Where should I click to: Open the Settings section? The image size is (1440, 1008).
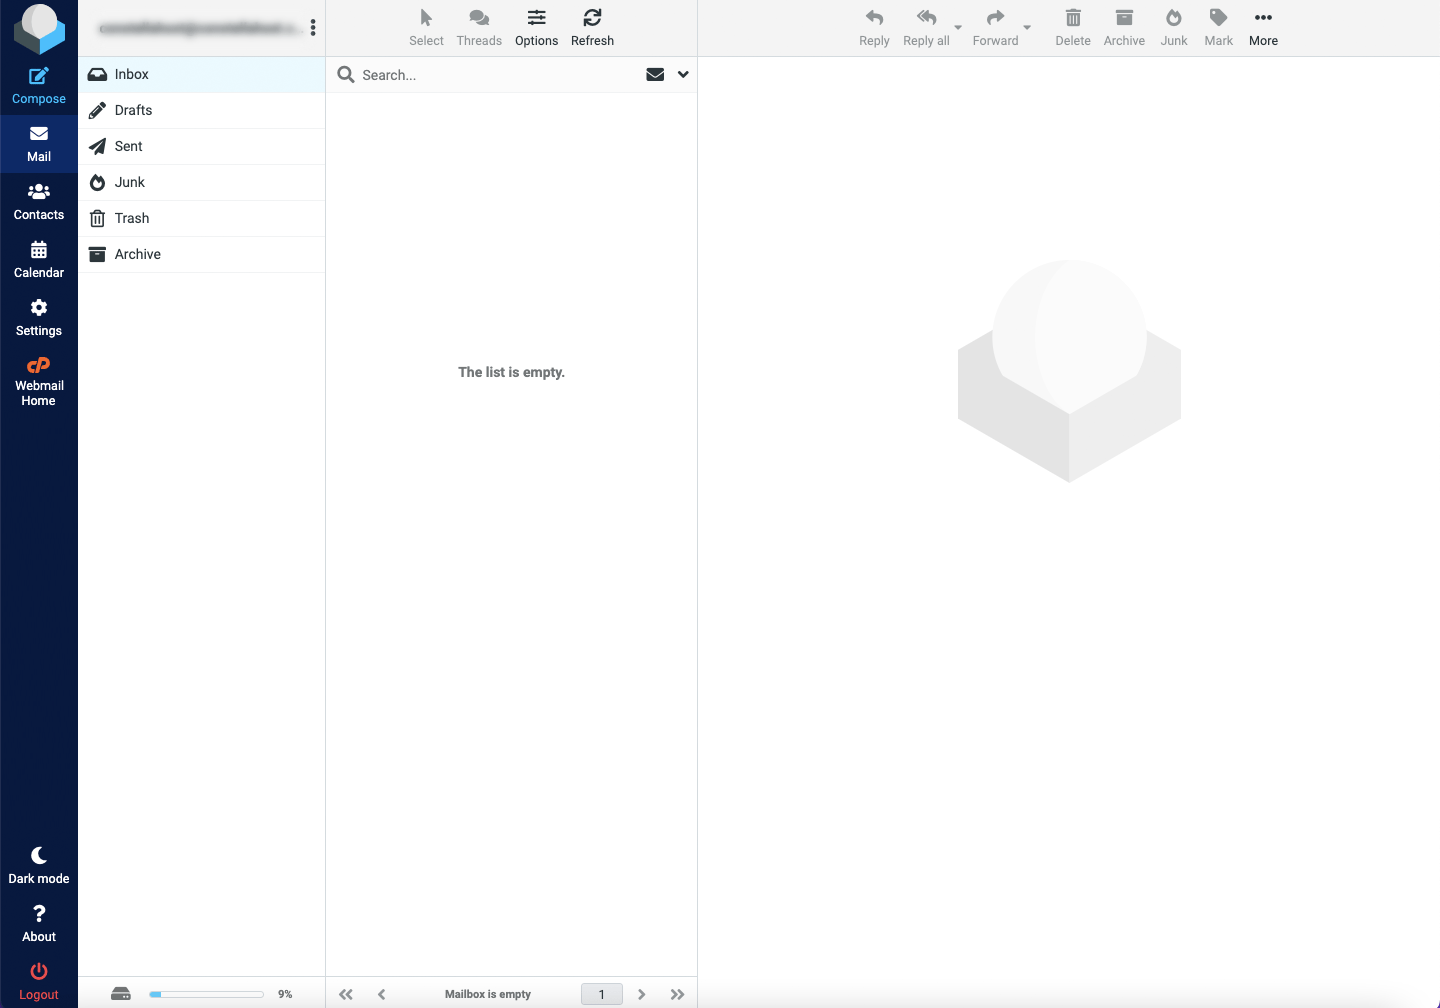coord(39,318)
